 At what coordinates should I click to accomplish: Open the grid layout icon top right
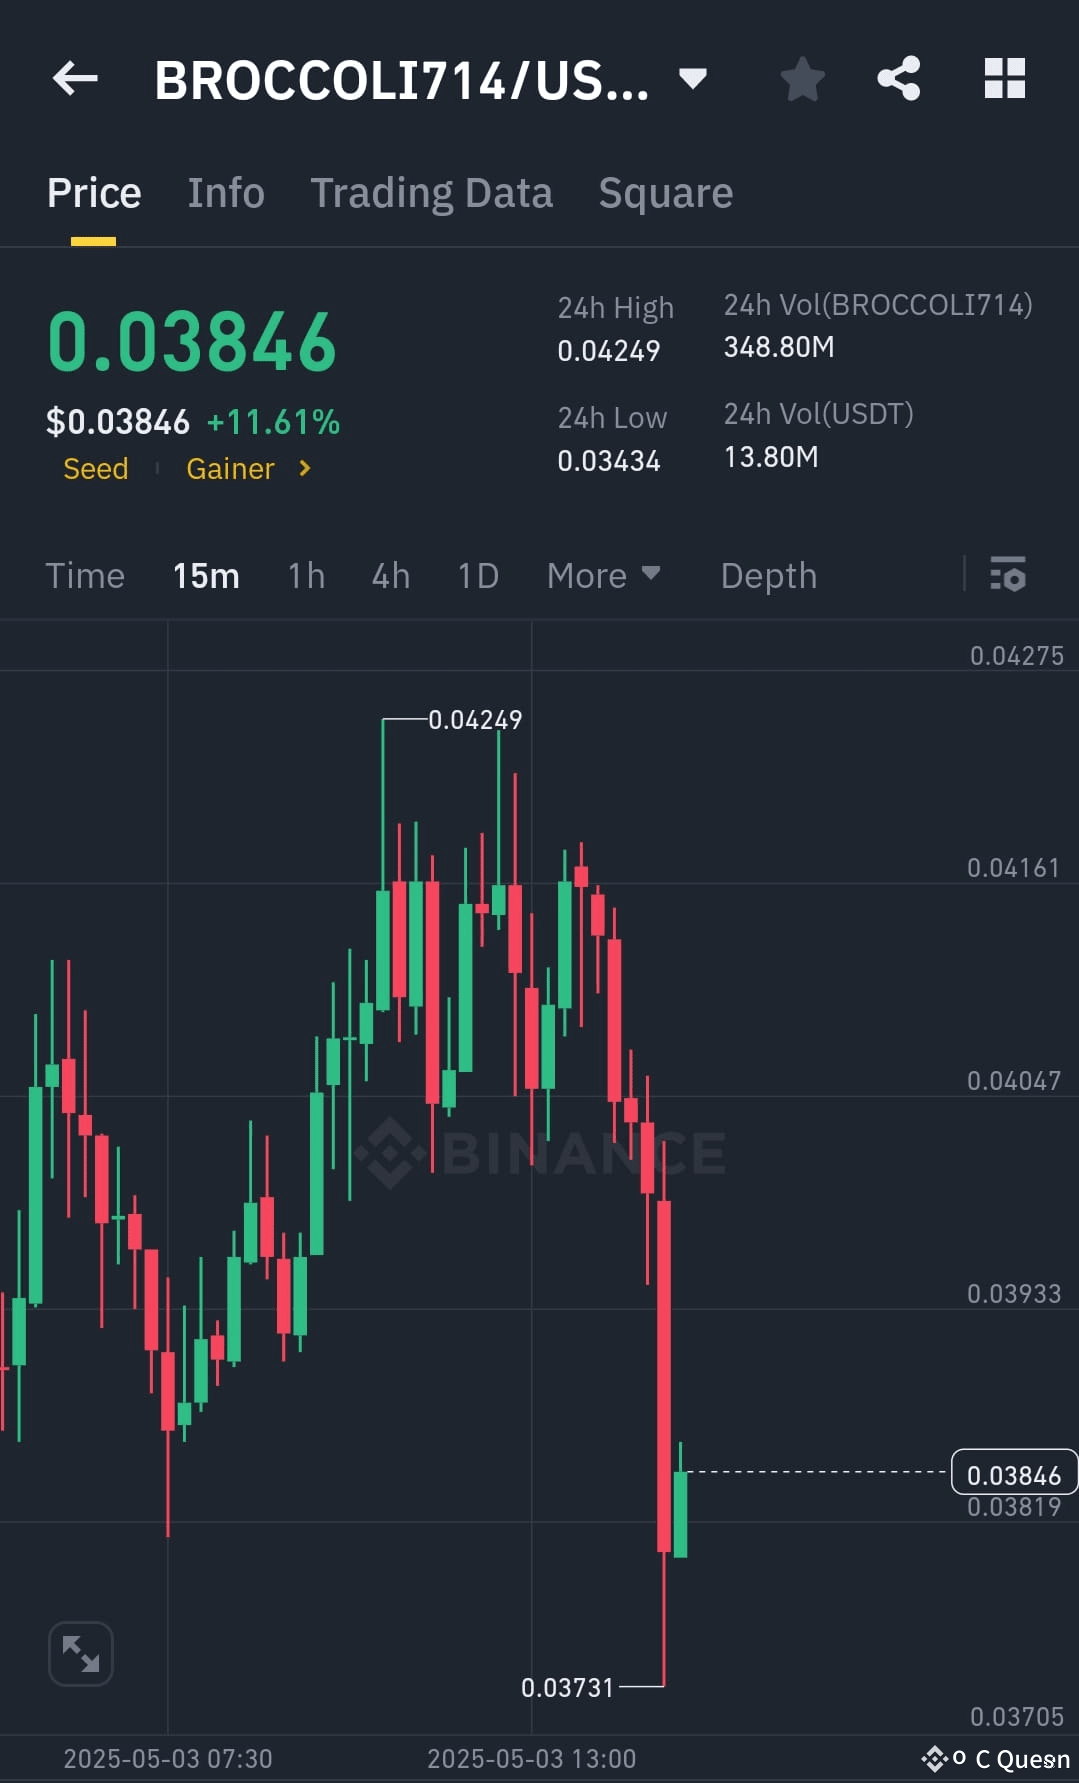(1003, 79)
